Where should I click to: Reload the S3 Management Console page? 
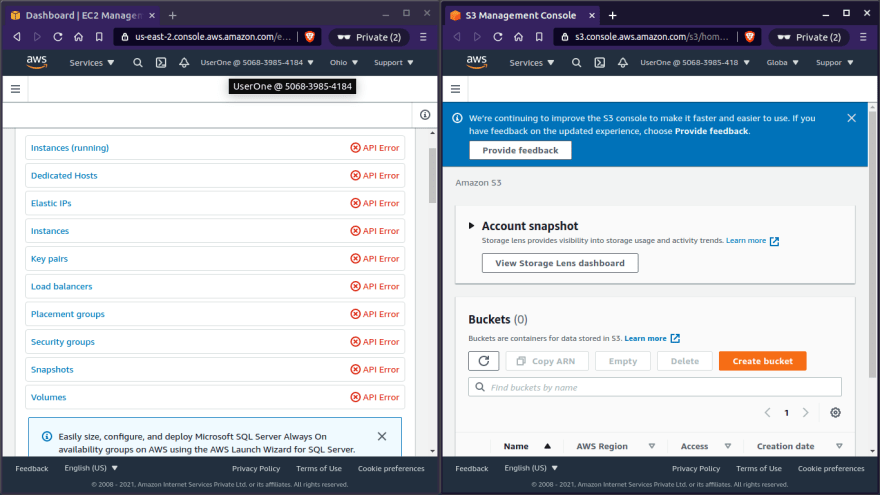coord(498,37)
